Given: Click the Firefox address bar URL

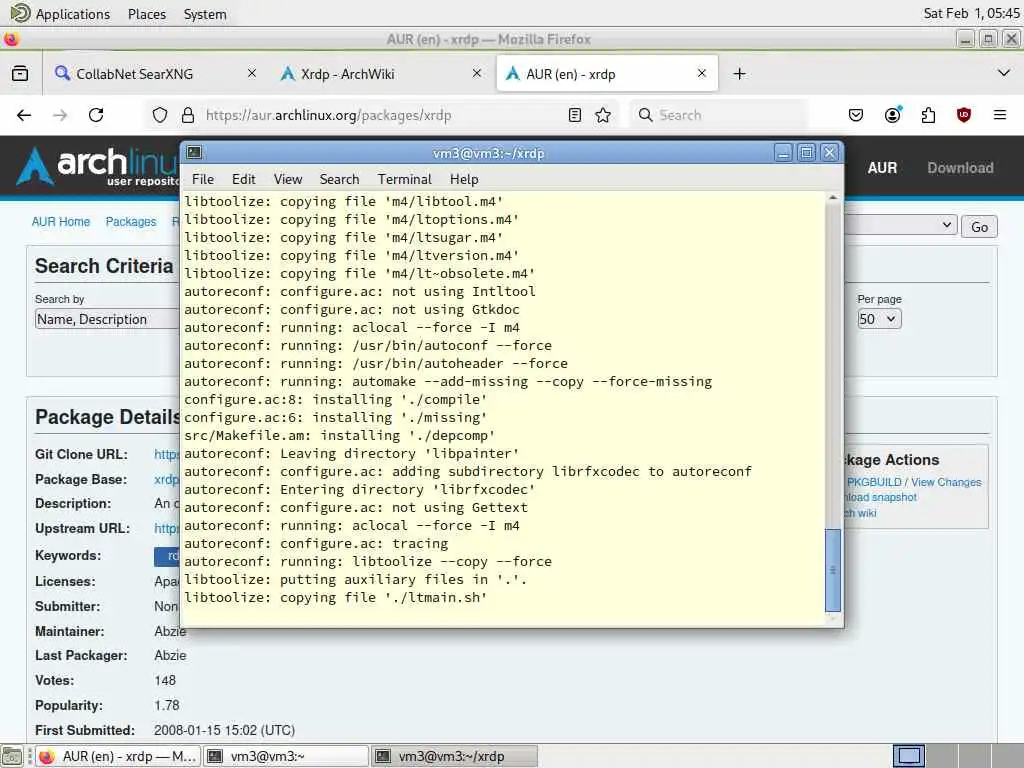Looking at the screenshot, I should click(x=328, y=115).
